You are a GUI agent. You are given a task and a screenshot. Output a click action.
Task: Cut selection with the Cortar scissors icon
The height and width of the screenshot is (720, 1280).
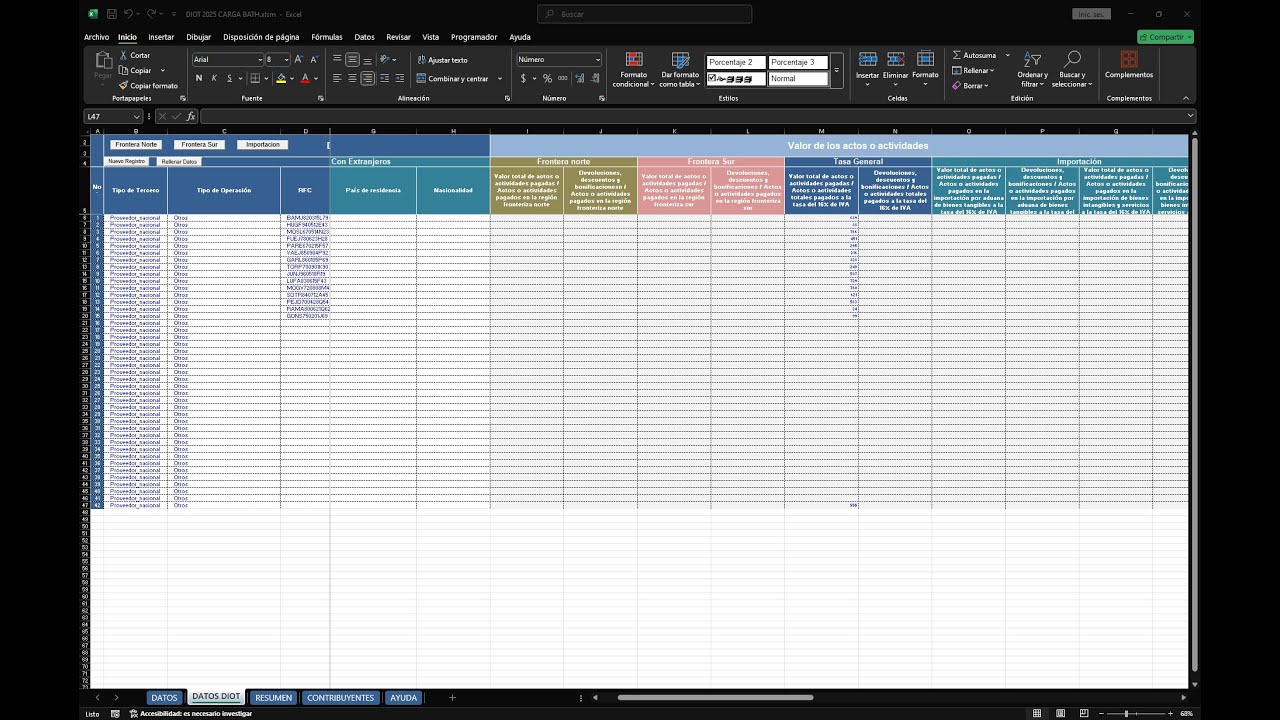click(x=123, y=56)
